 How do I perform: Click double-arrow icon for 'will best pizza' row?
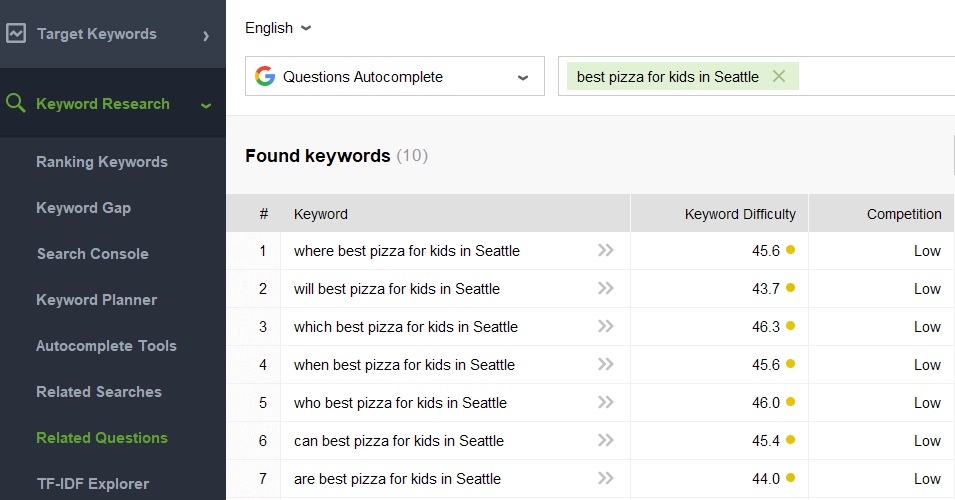(x=605, y=289)
